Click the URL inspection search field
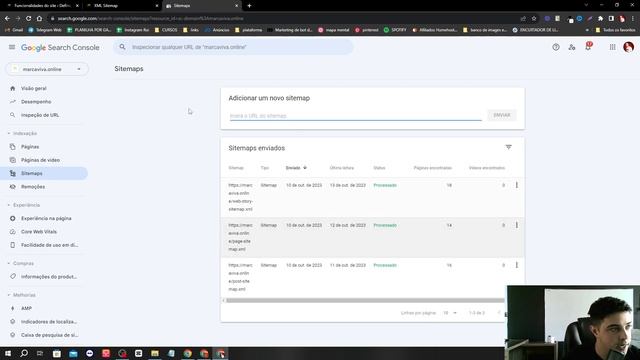Image resolution: width=640 pixels, height=360 pixels. coord(233,47)
